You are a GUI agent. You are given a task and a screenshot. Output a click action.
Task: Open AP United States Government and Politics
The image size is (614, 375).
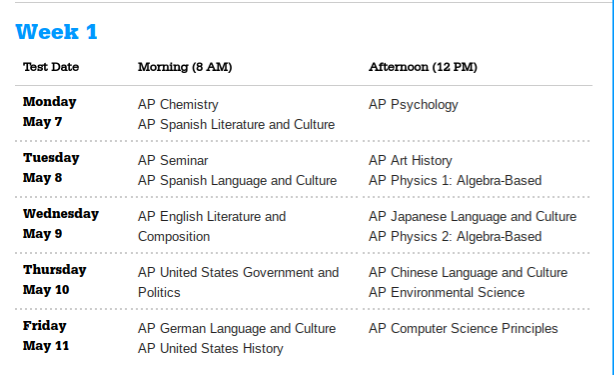coord(238,282)
